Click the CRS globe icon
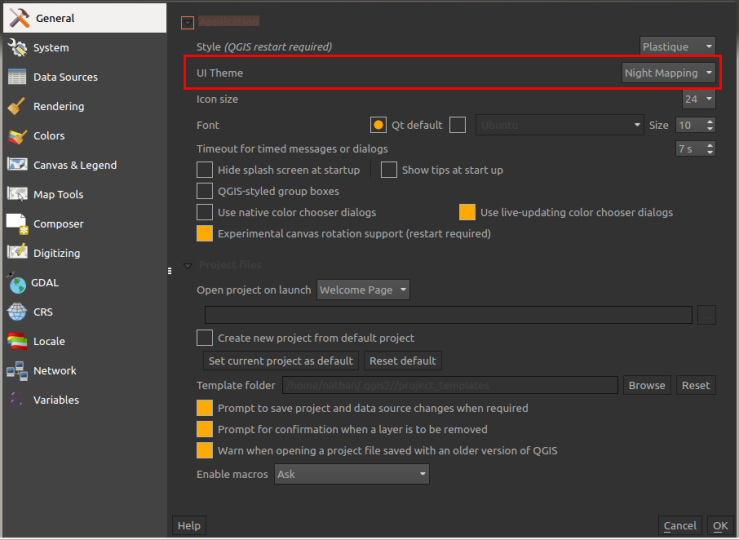This screenshot has width=739, height=540. click(x=16, y=312)
